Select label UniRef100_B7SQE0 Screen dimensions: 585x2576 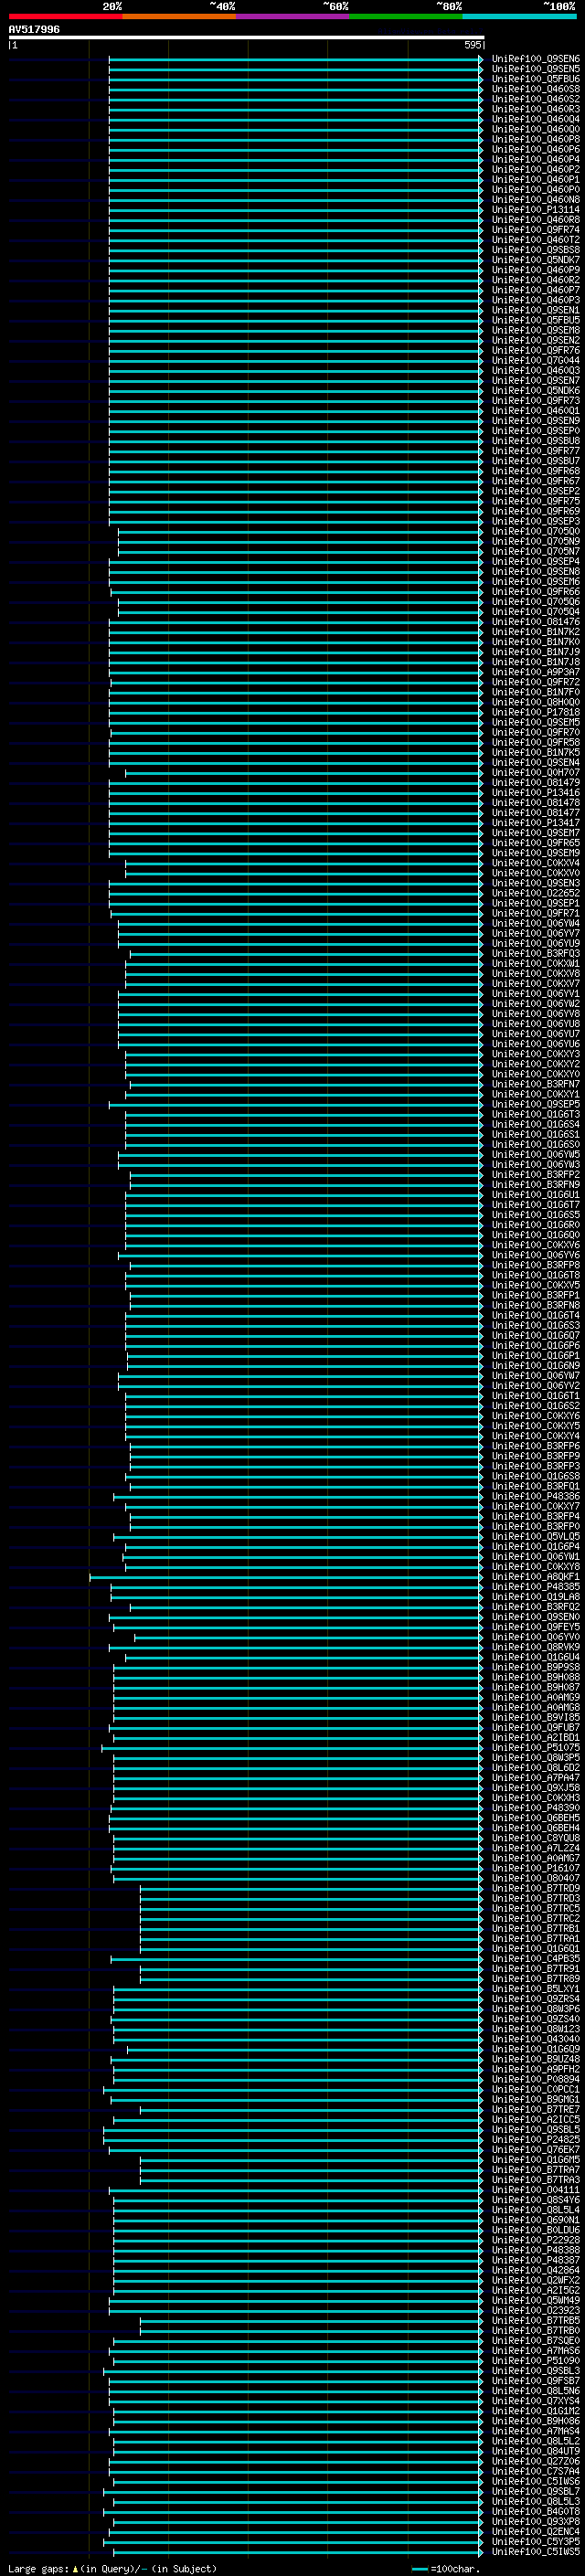(x=536, y=2342)
